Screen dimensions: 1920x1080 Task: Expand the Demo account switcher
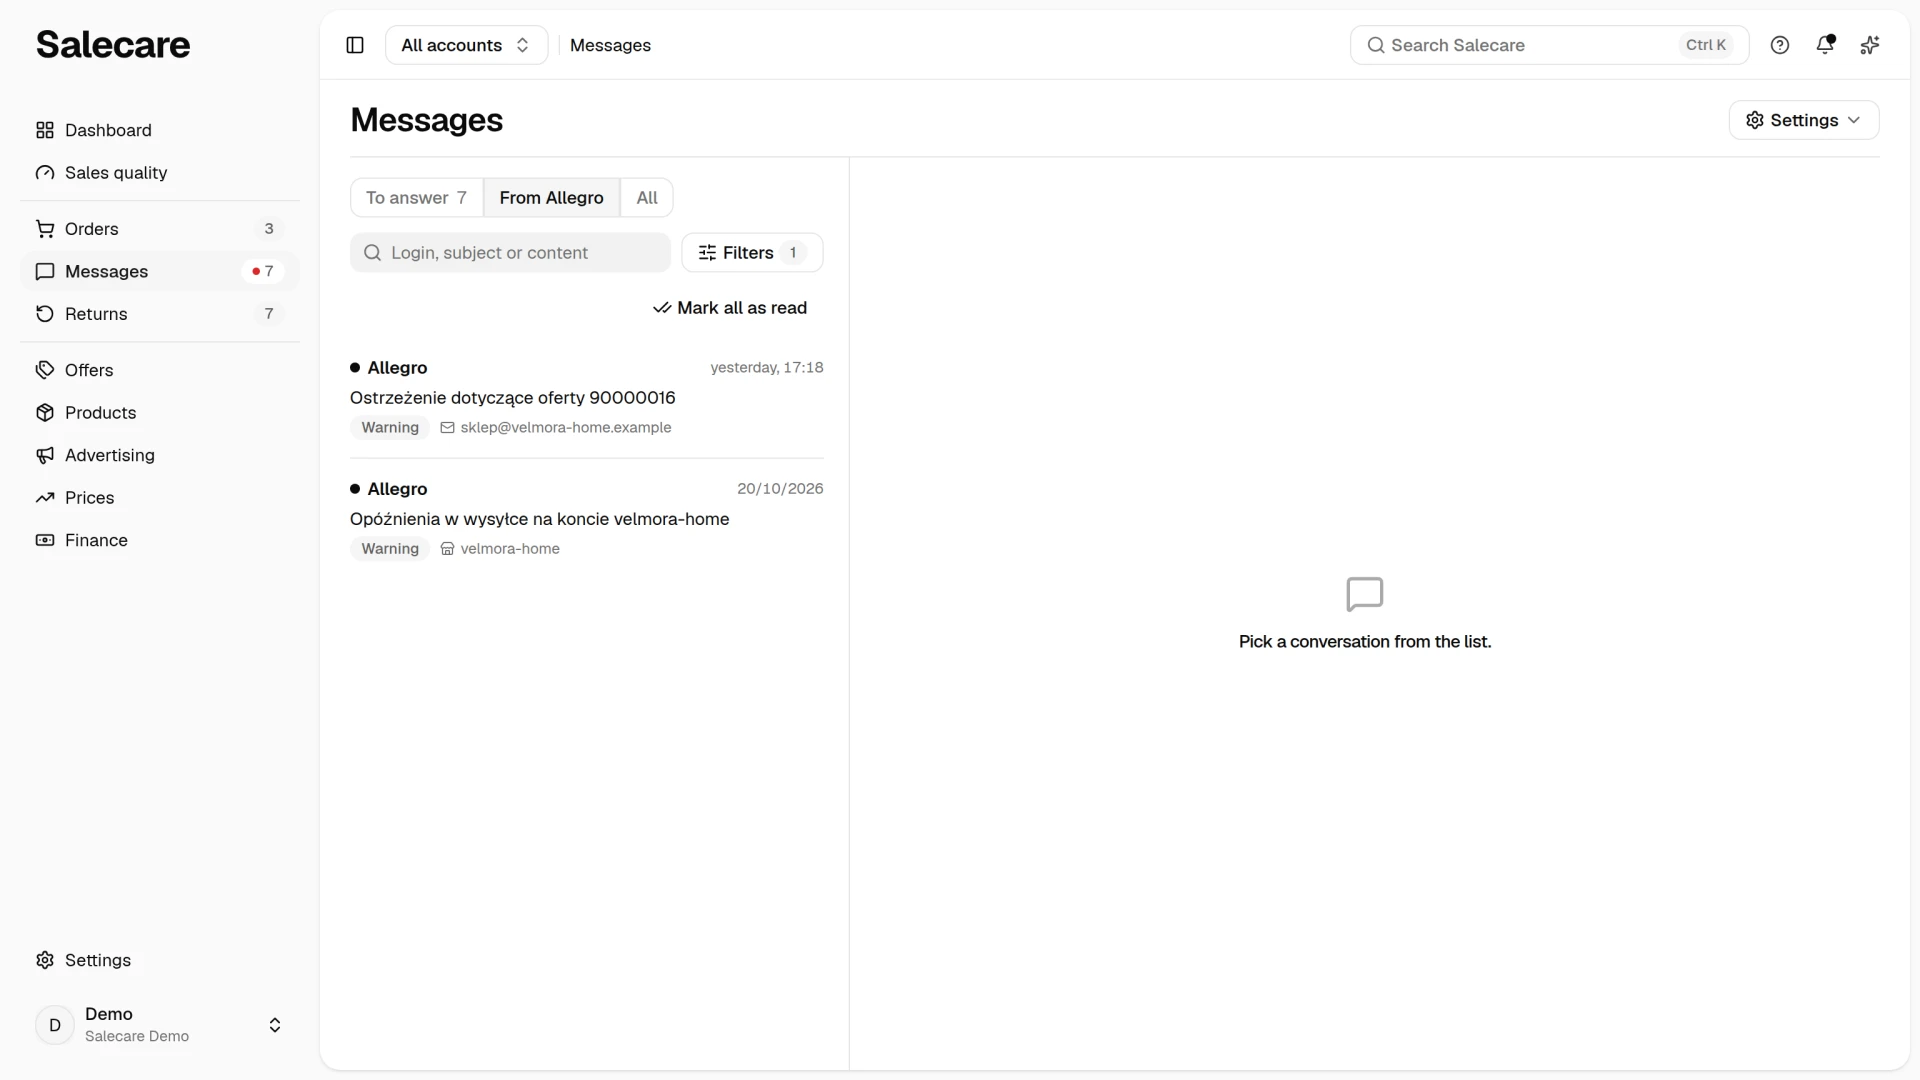point(160,1025)
